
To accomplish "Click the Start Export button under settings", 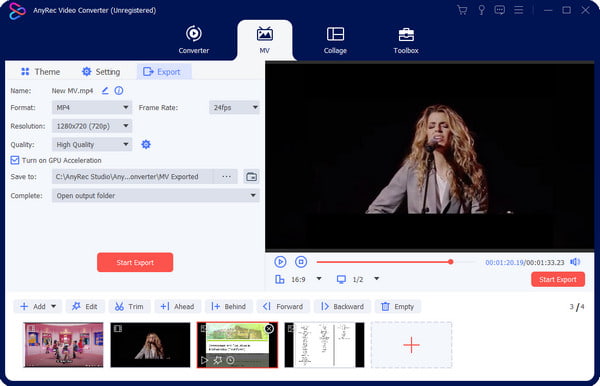I will pos(135,262).
